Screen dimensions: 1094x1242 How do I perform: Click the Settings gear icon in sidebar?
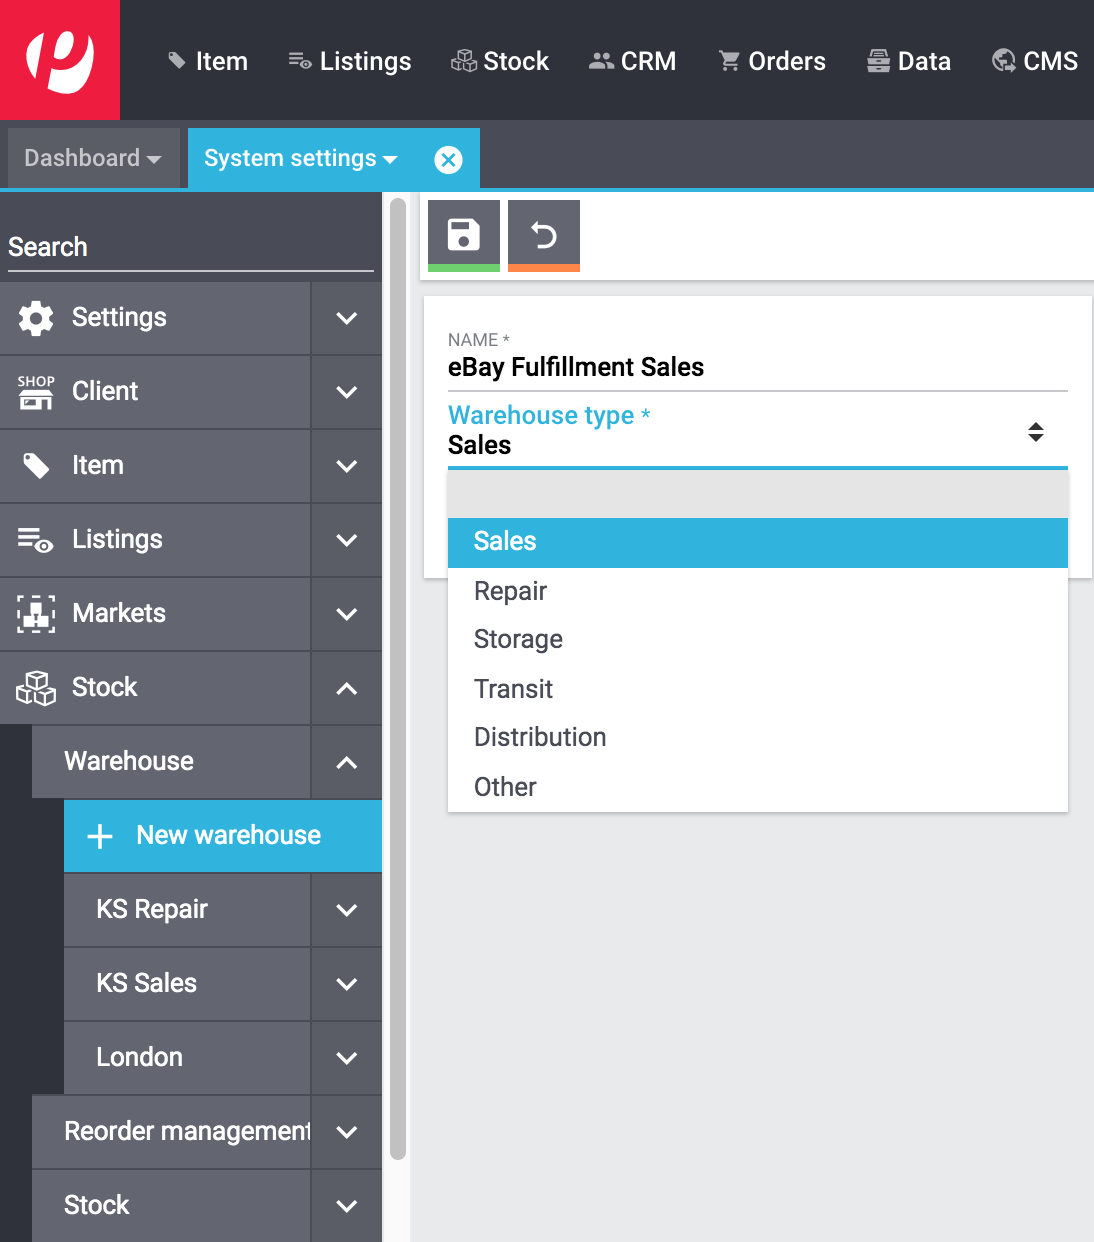[36, 318]
